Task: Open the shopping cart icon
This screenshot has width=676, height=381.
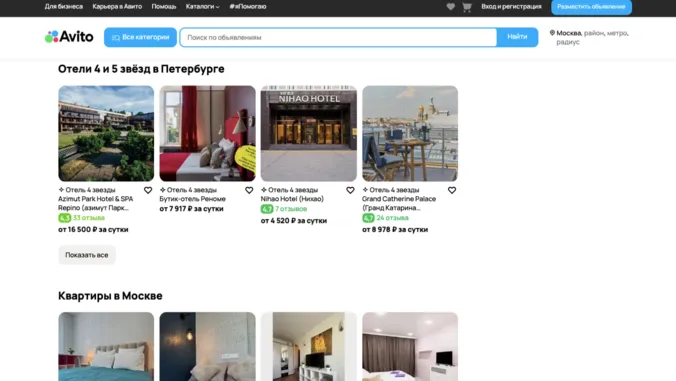Action: 466,6
